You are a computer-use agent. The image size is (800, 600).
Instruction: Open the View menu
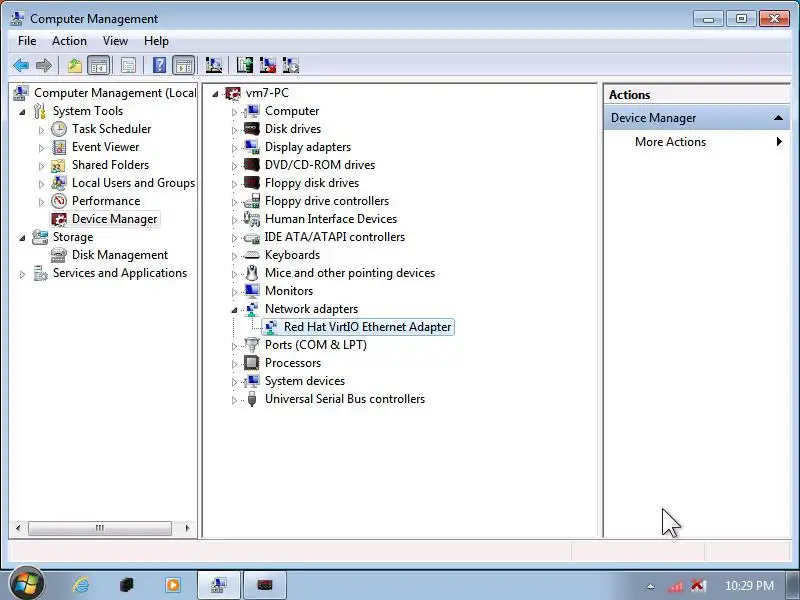(115, 41)
